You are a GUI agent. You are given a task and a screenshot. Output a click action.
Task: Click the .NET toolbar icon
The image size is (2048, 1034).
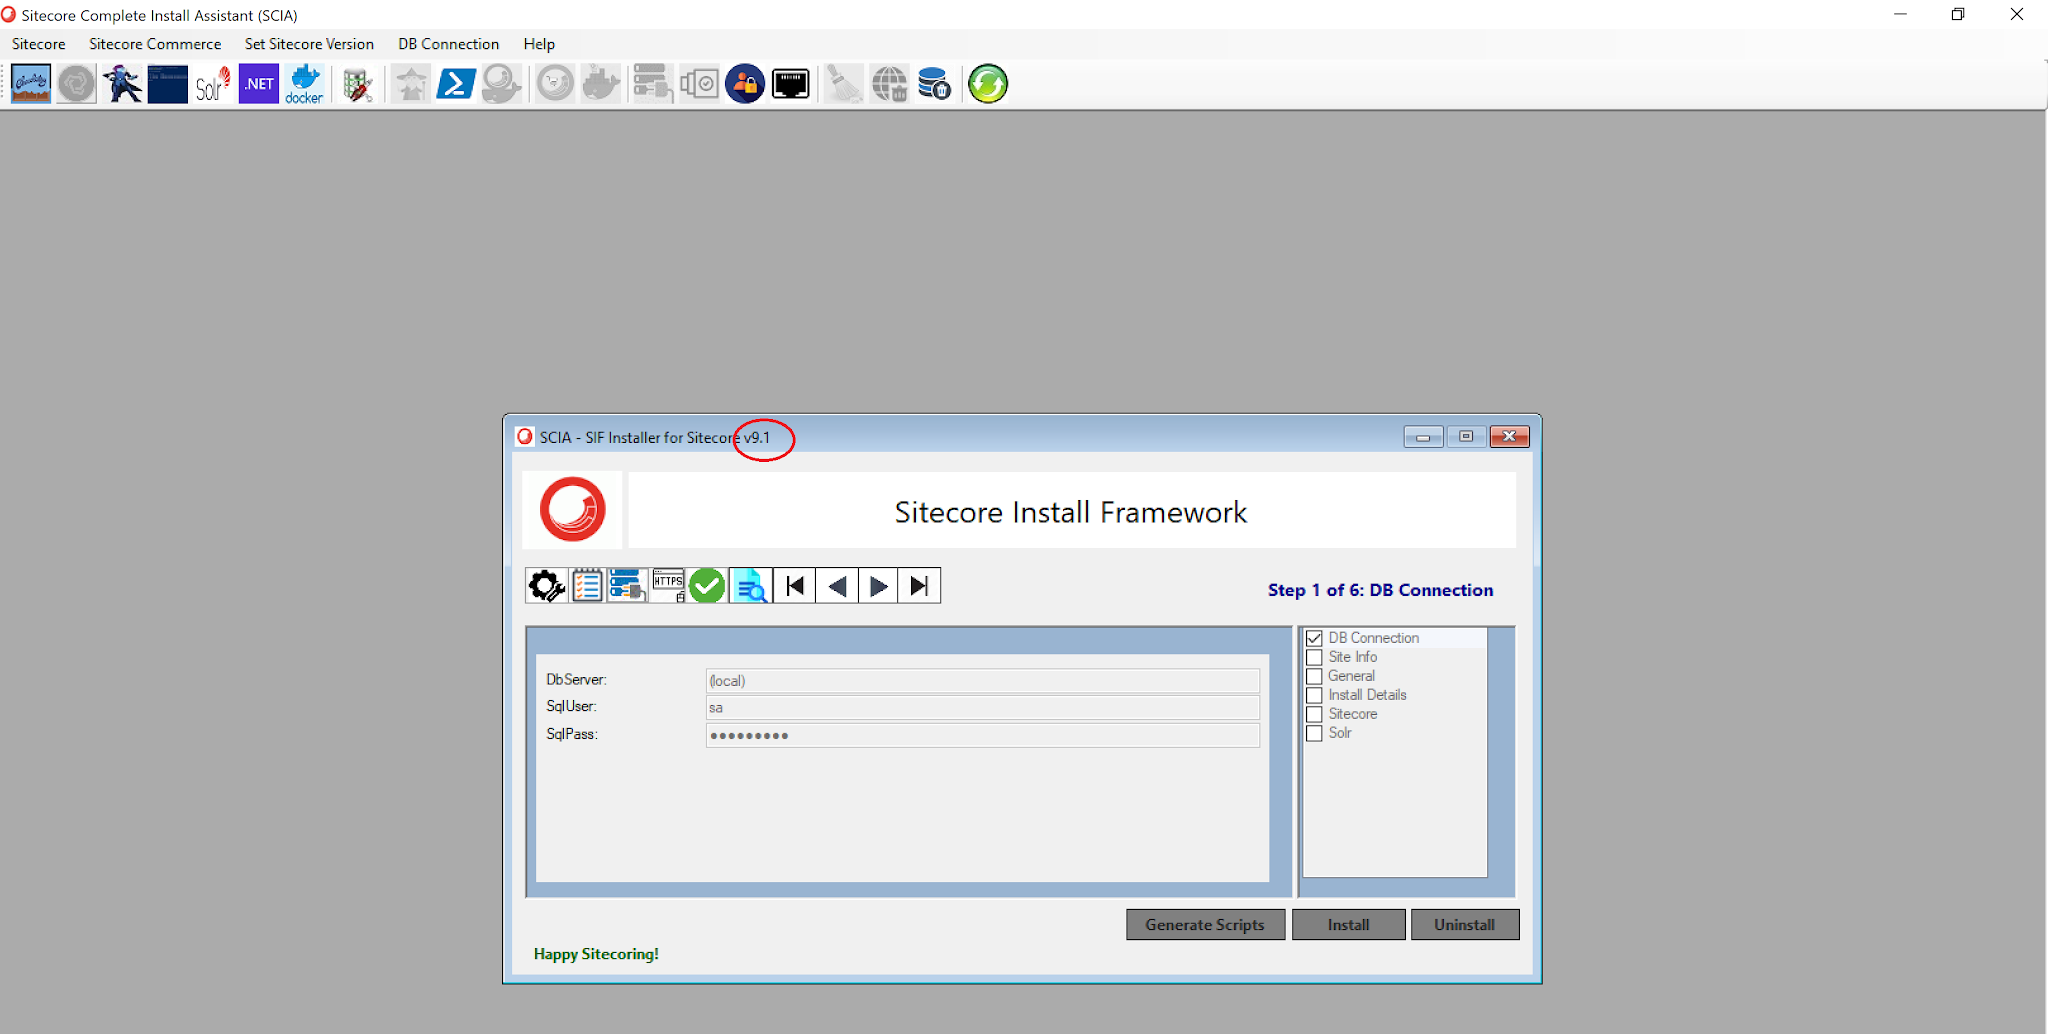click(259, 84)
